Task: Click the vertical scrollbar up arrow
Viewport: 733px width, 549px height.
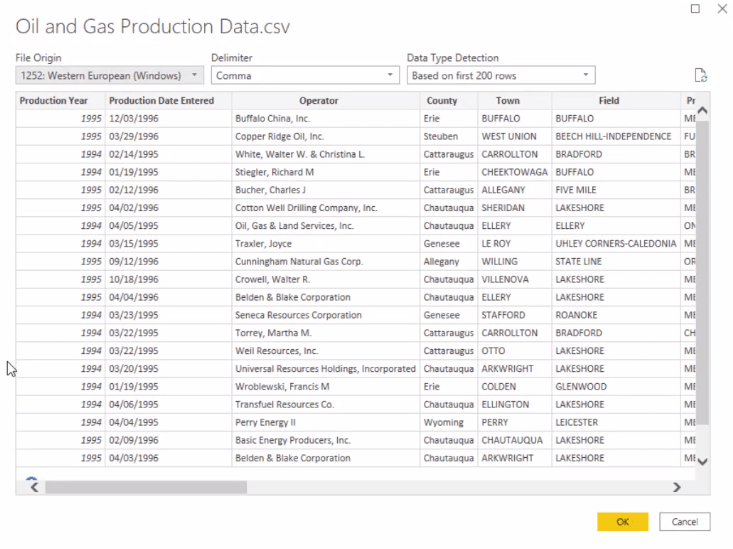Action: 702,111
